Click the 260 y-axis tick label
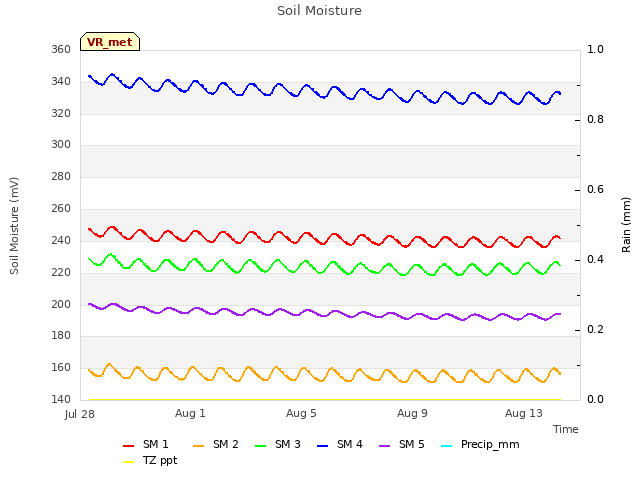Viewport: 640px width, 480px height. pyautogui.click(x=61, y=209)
